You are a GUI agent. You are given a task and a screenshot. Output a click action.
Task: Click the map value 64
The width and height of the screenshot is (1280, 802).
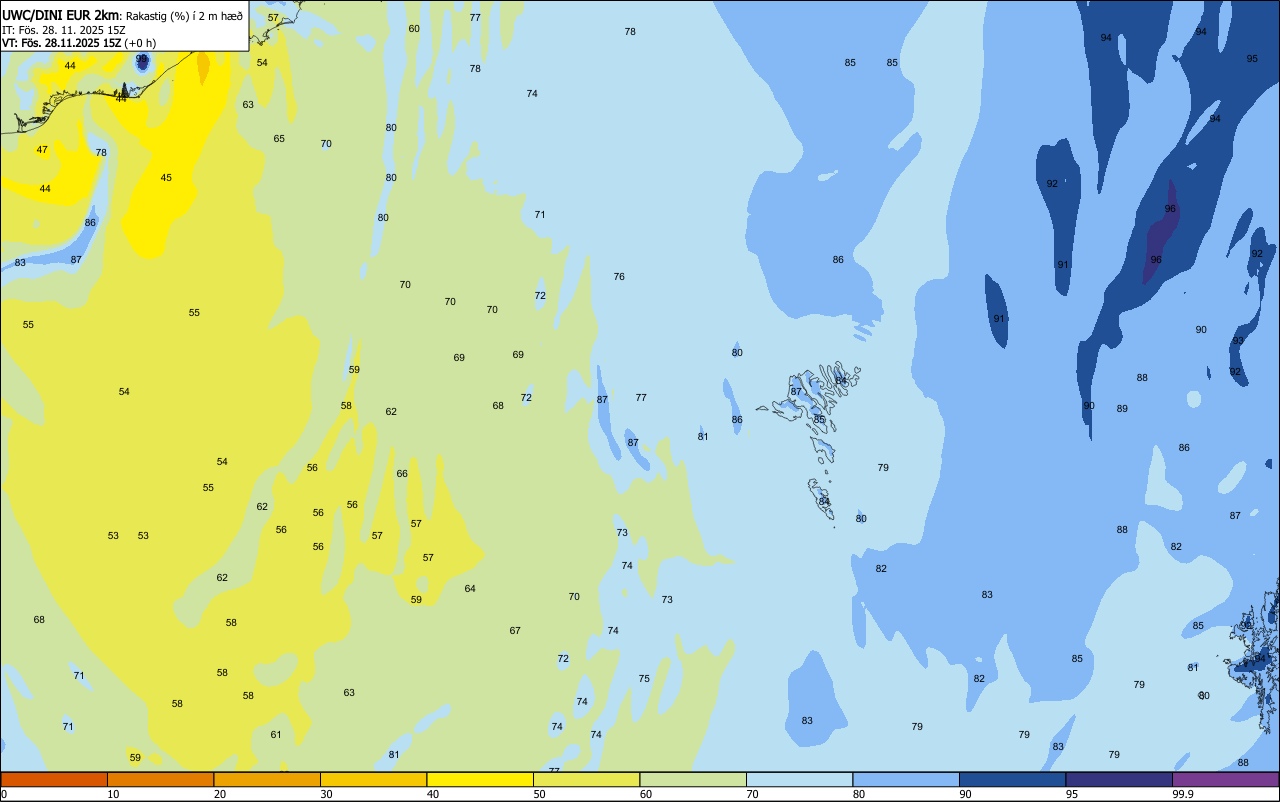(x=470, y=589)
